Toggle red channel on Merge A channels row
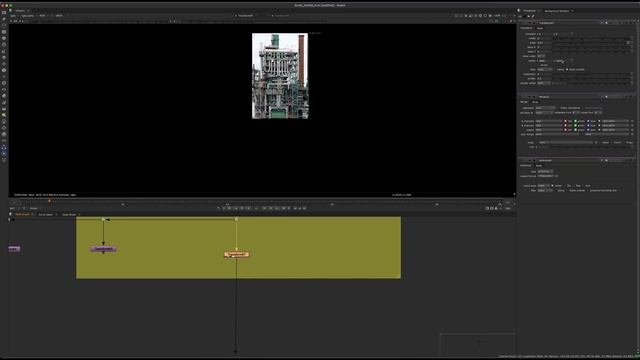 tap(565, 121)
